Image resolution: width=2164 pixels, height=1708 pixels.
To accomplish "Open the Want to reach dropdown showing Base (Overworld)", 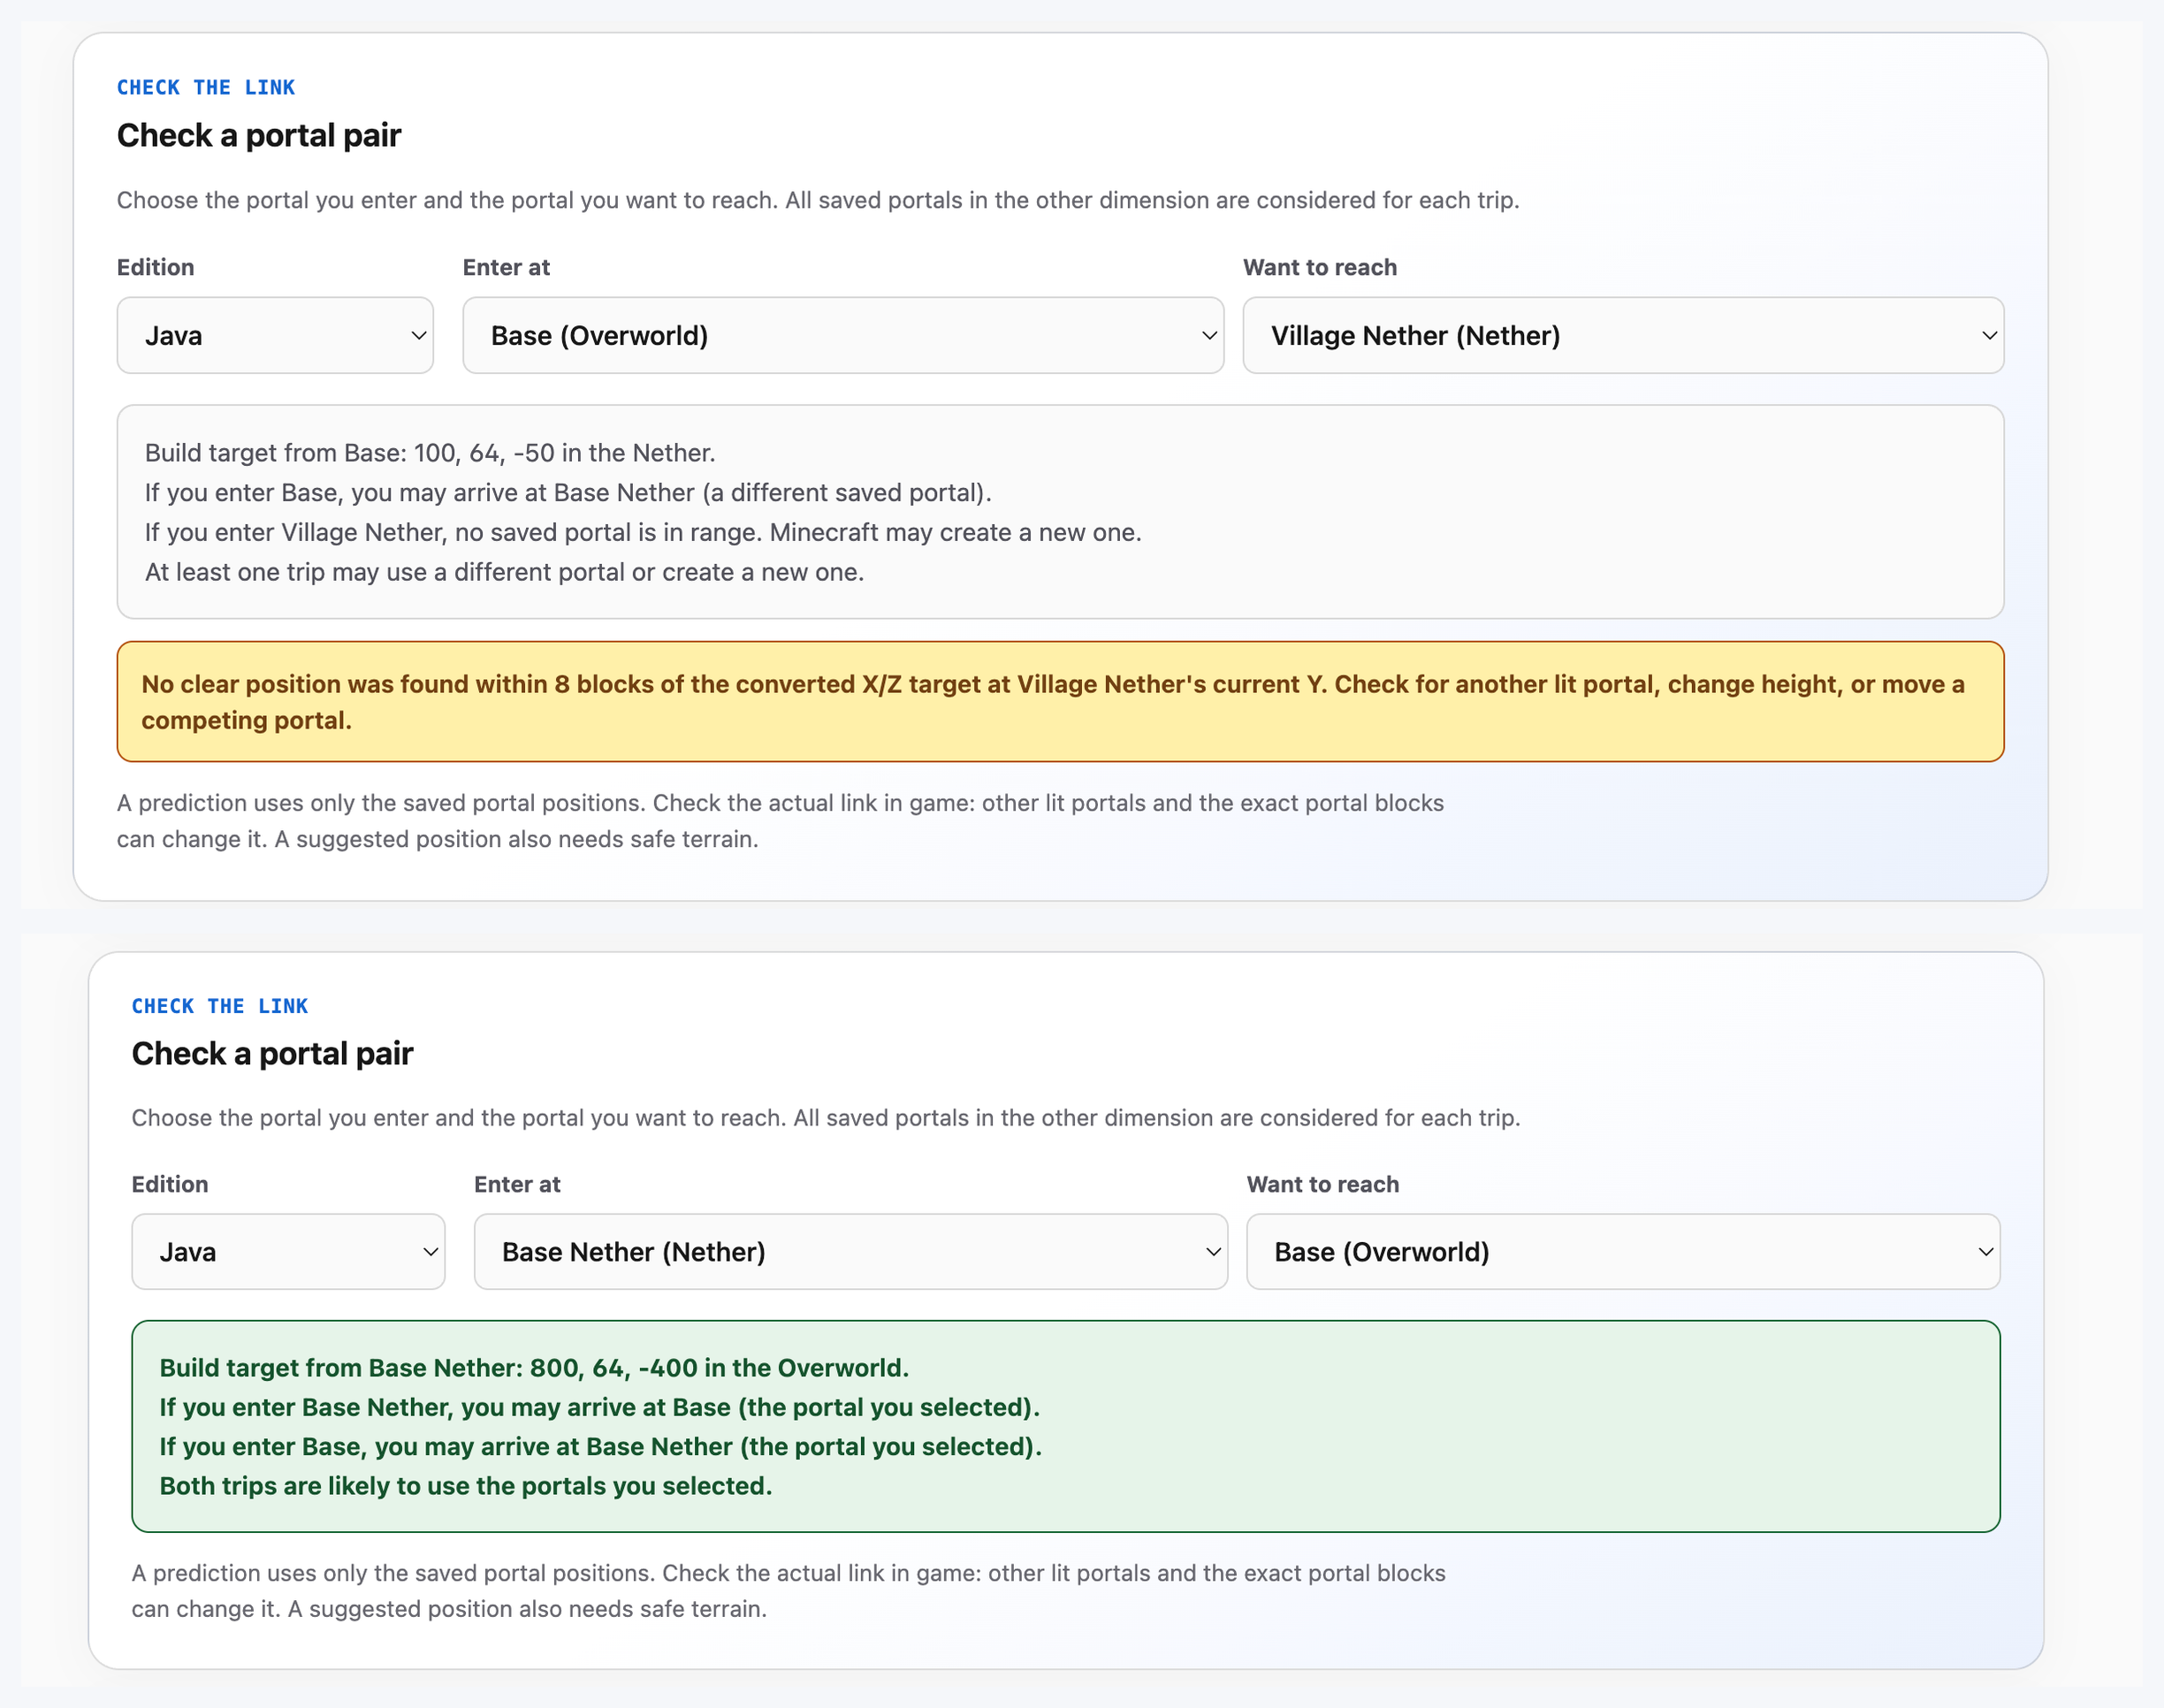I will coord(1623,1251).
